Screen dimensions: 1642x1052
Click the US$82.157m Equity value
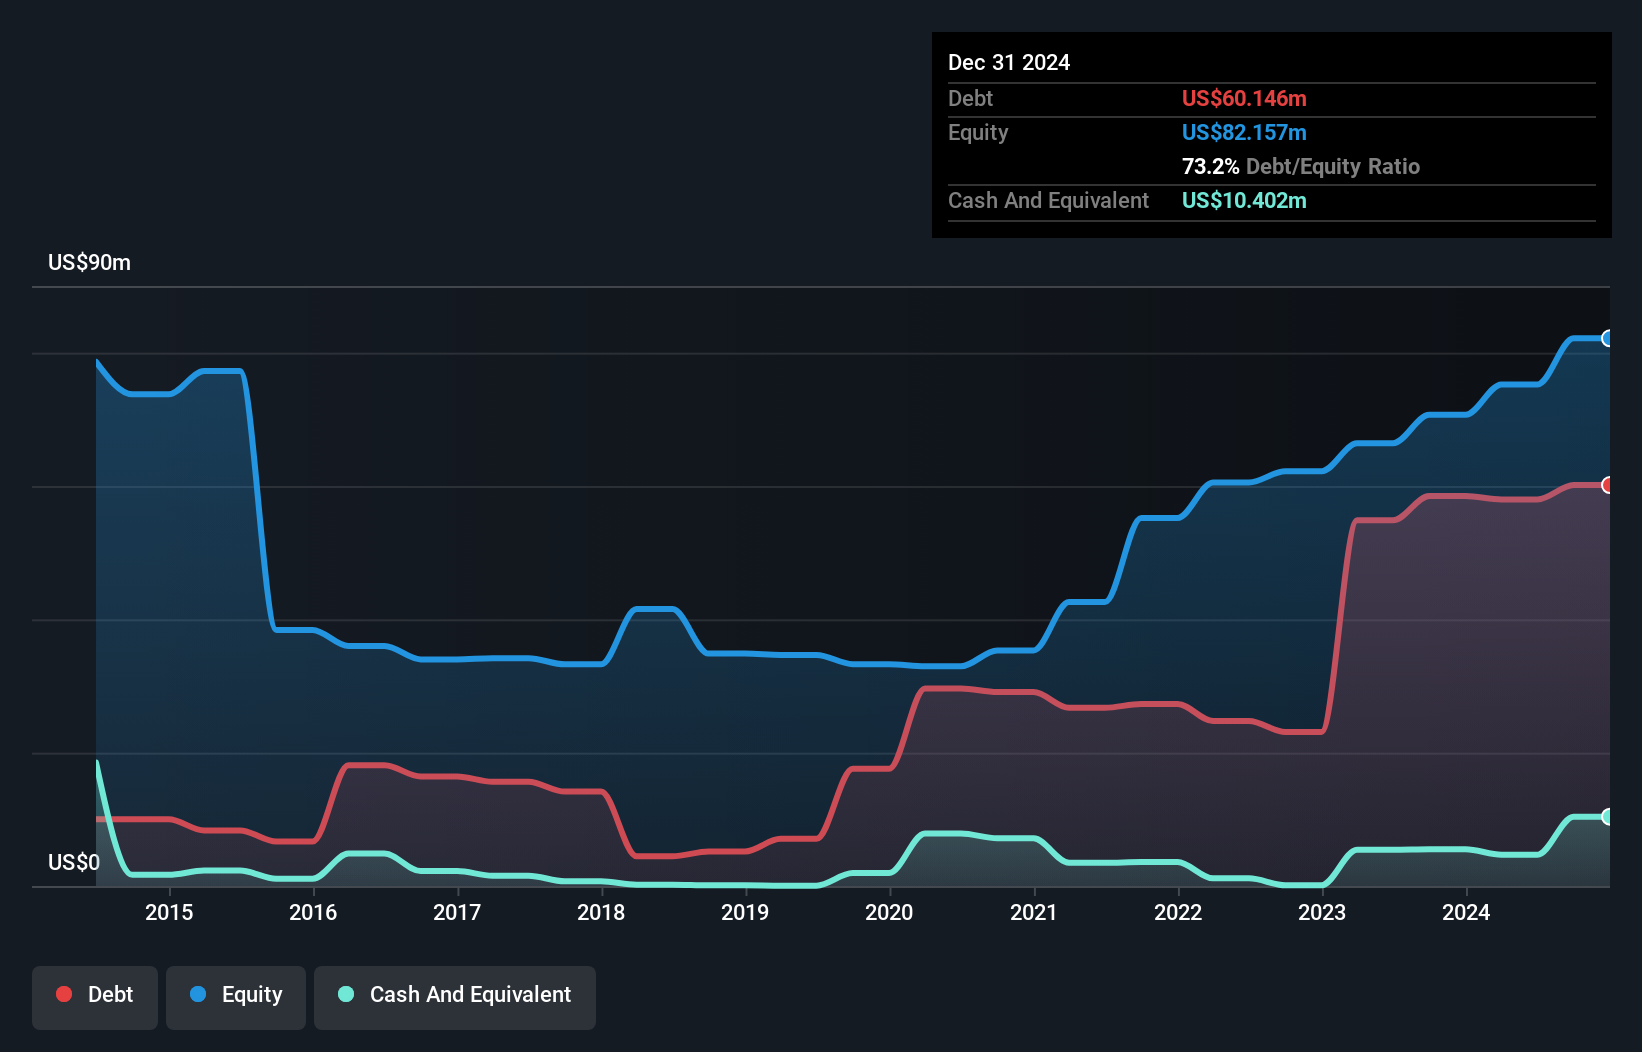pos(1244,132)
